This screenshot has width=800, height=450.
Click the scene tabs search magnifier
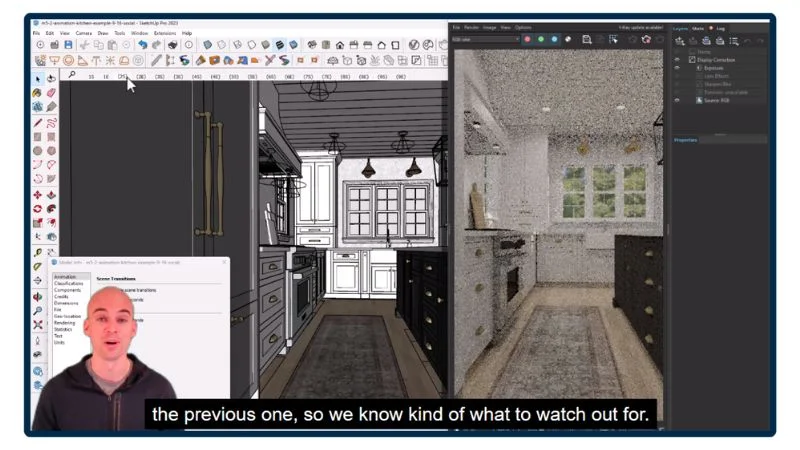pyautogui.click(x=72, y=75)
